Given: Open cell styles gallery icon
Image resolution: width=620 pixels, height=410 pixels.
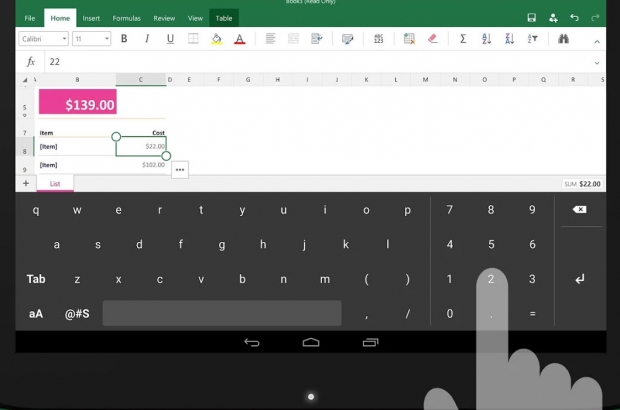Looking at the screenshot, I should pyautogui.click(x=348, y=39).
